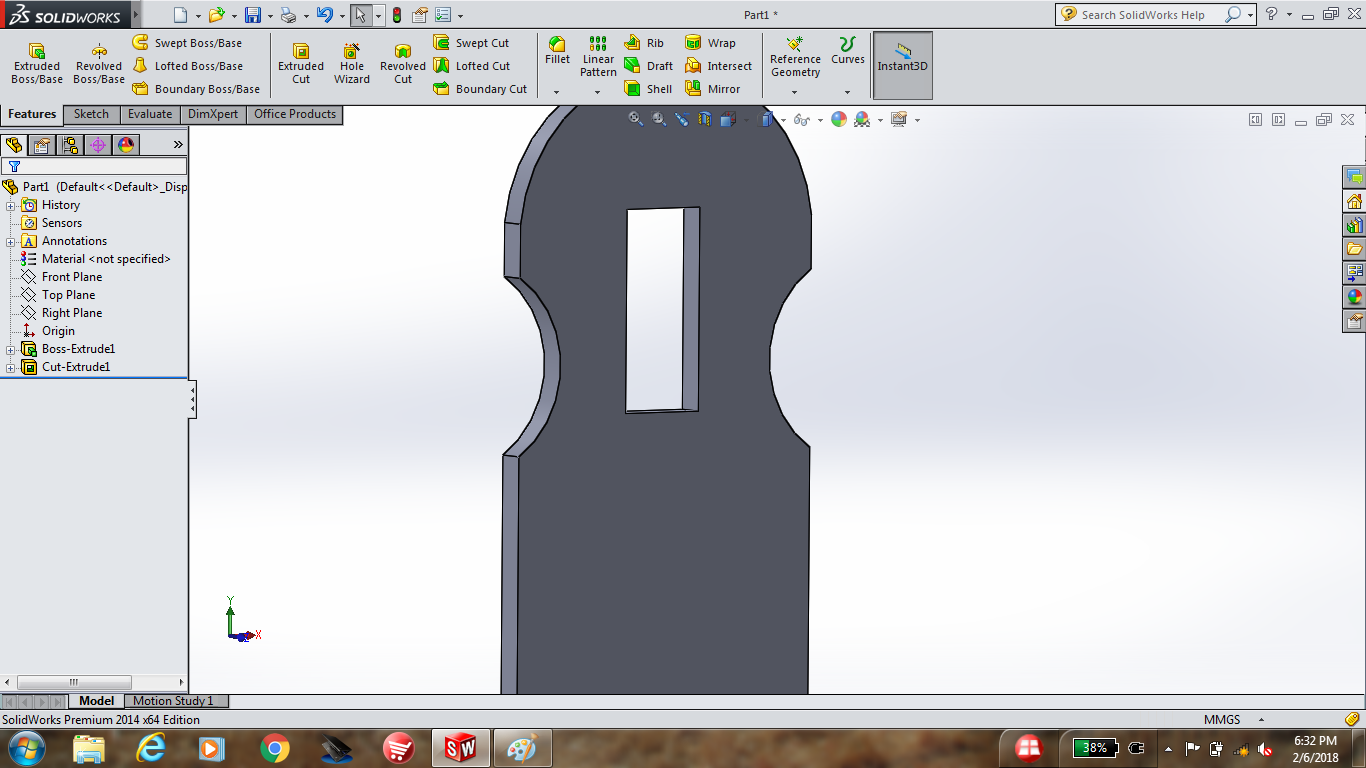Screen dimensions: 1366x768
Task: Expand the Boss-Extrude1 feature node
Action: (11, 350)
